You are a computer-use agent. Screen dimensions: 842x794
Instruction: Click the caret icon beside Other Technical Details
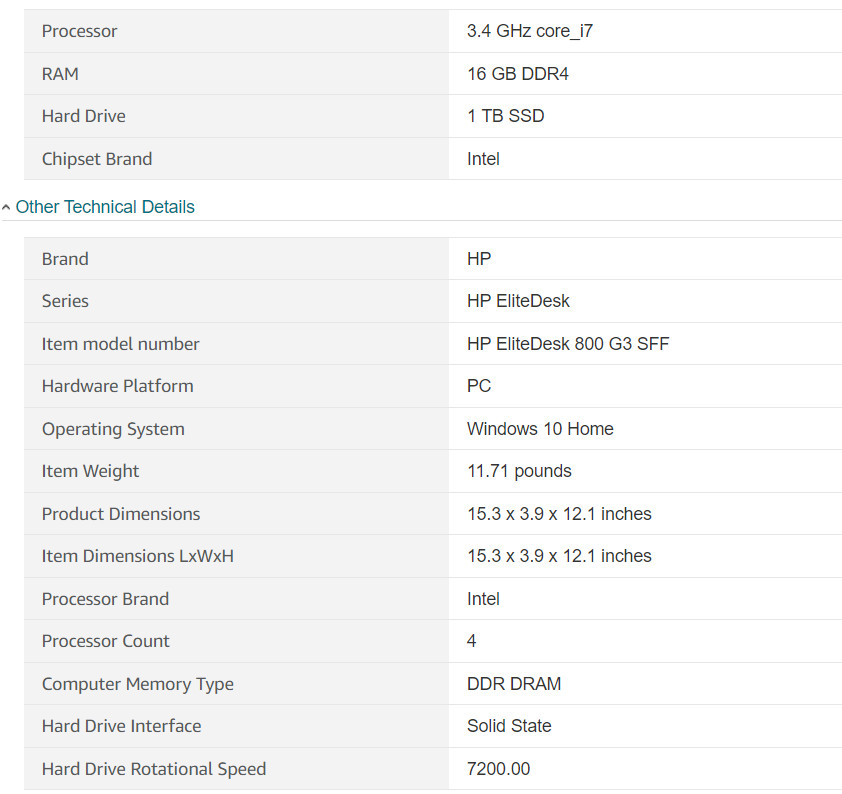tap(6, 207)
